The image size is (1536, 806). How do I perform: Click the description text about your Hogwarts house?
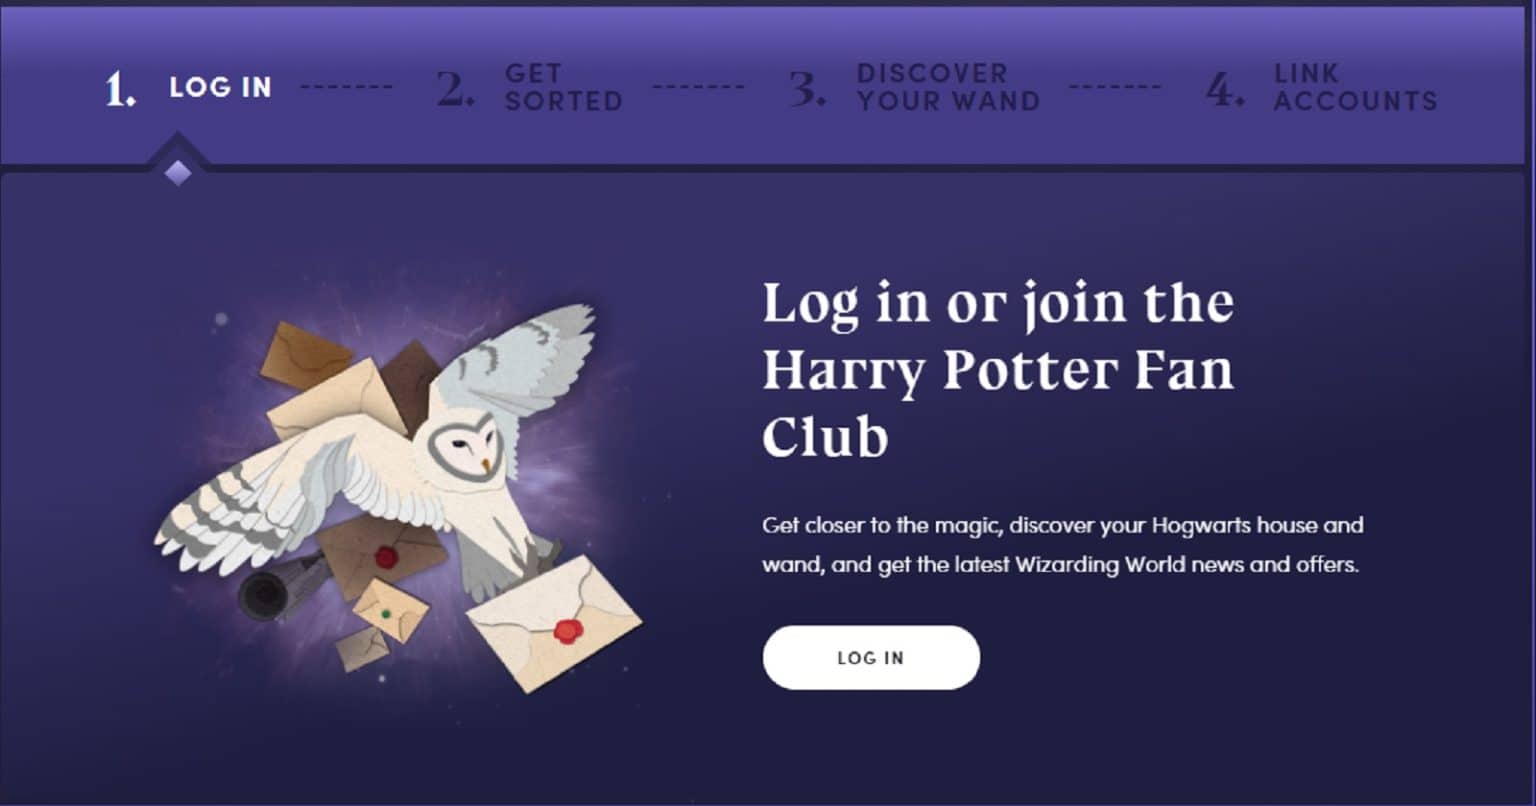click(1062, 545)
